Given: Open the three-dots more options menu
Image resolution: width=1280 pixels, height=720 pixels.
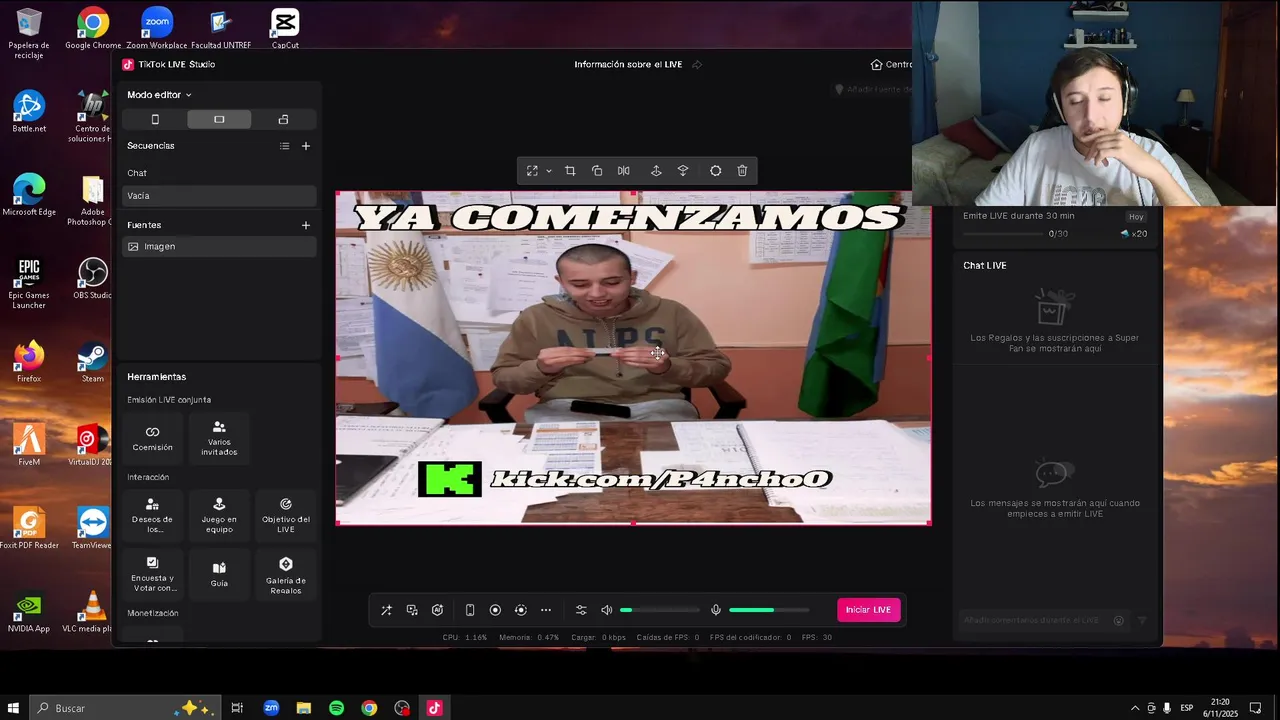Looking at the screenshot, I should point(546,610).
